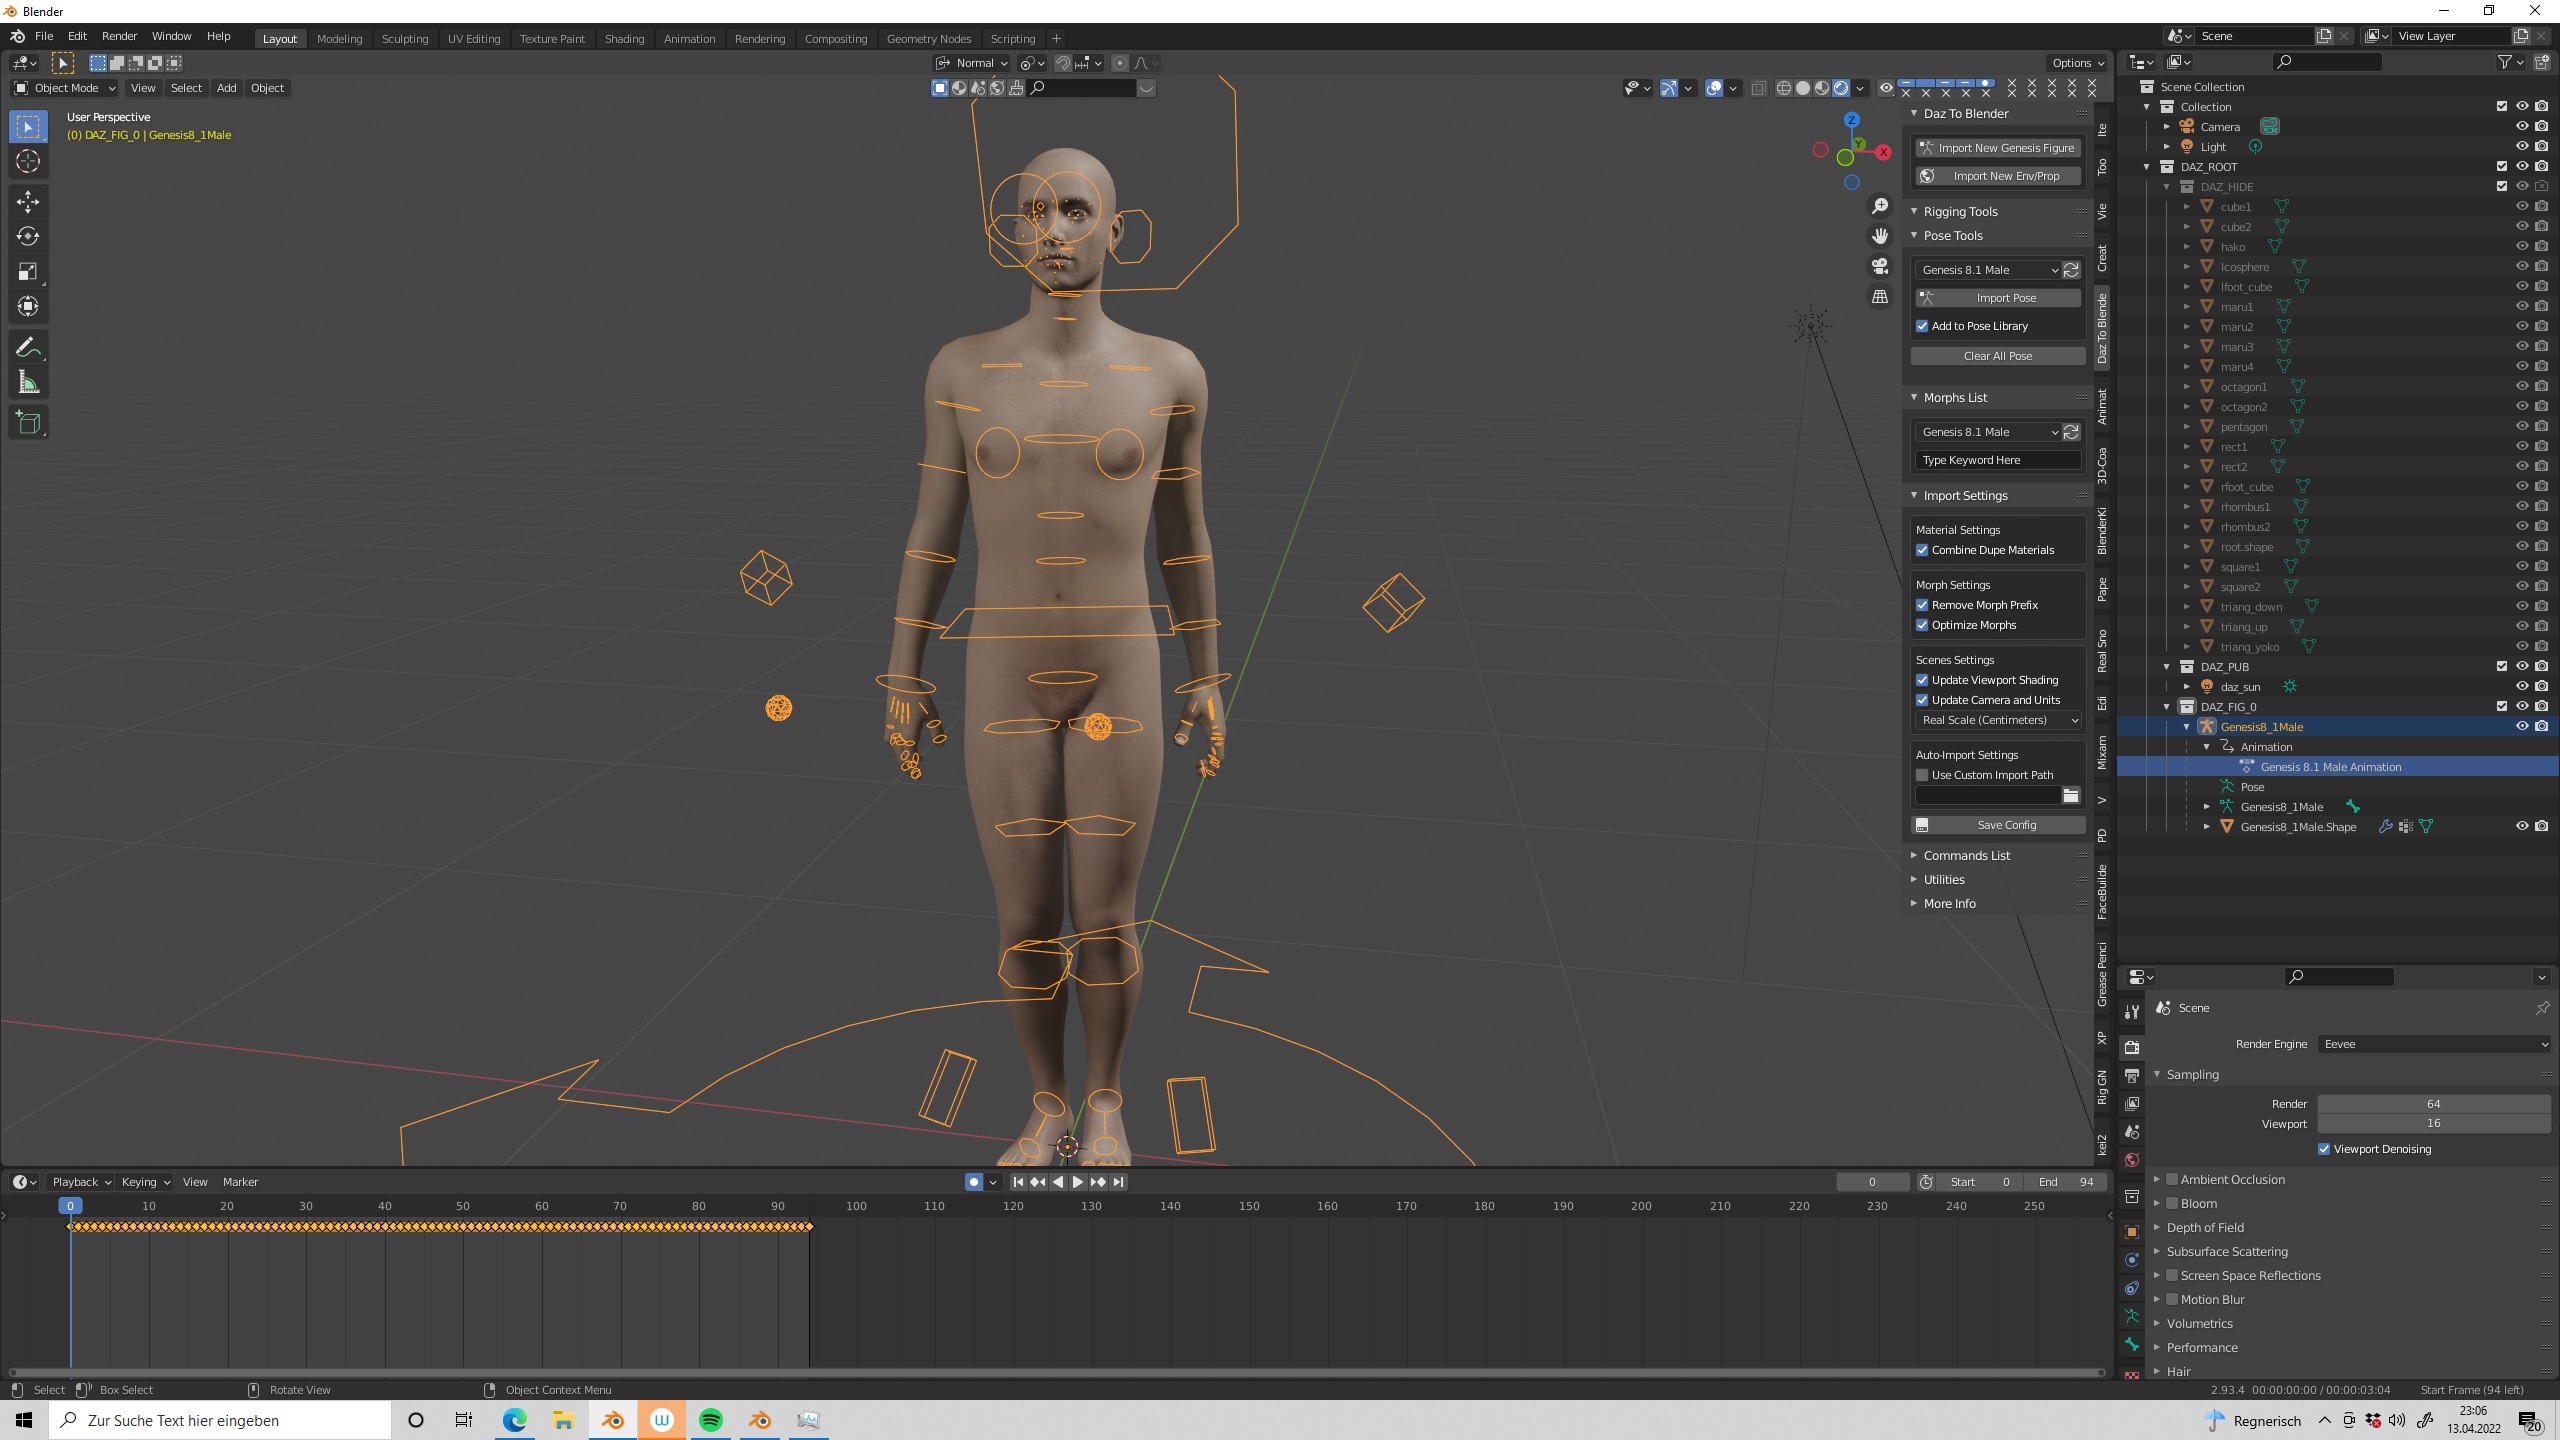2560x1440 pixels.
Task: Select the Move tool
Action: [28, 202]
